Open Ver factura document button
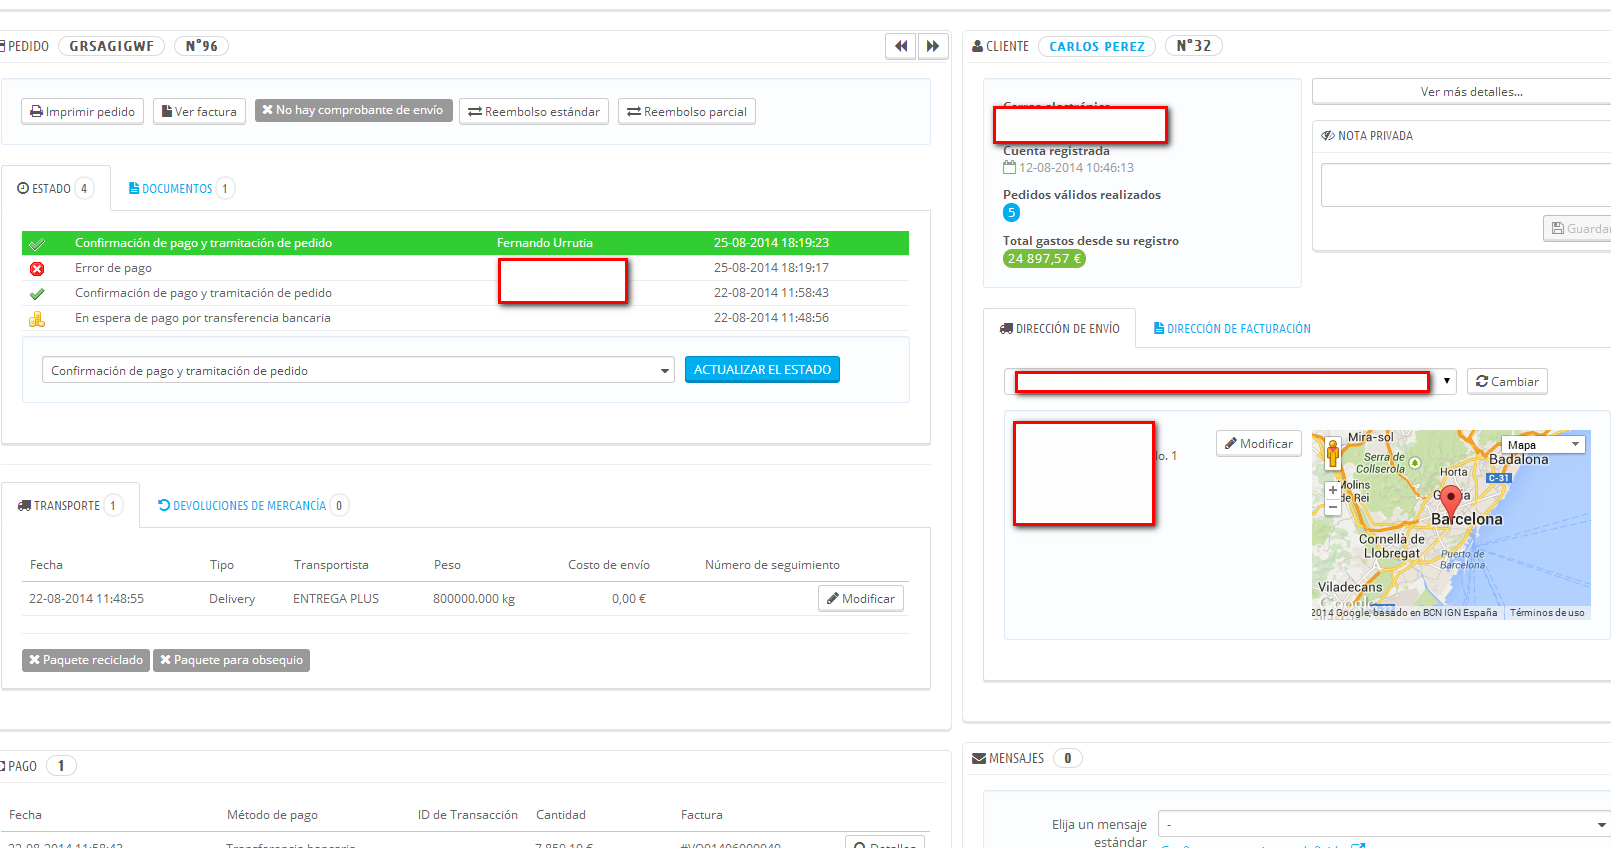This screenshot has height=848, width=1611. click(199, 112)
